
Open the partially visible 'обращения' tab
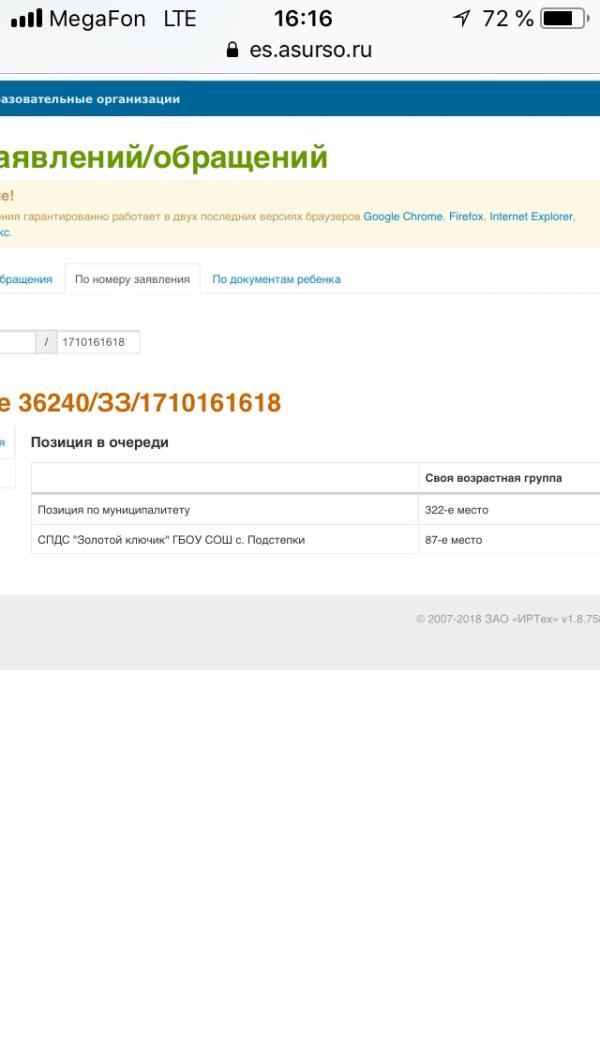pos(26,279)
